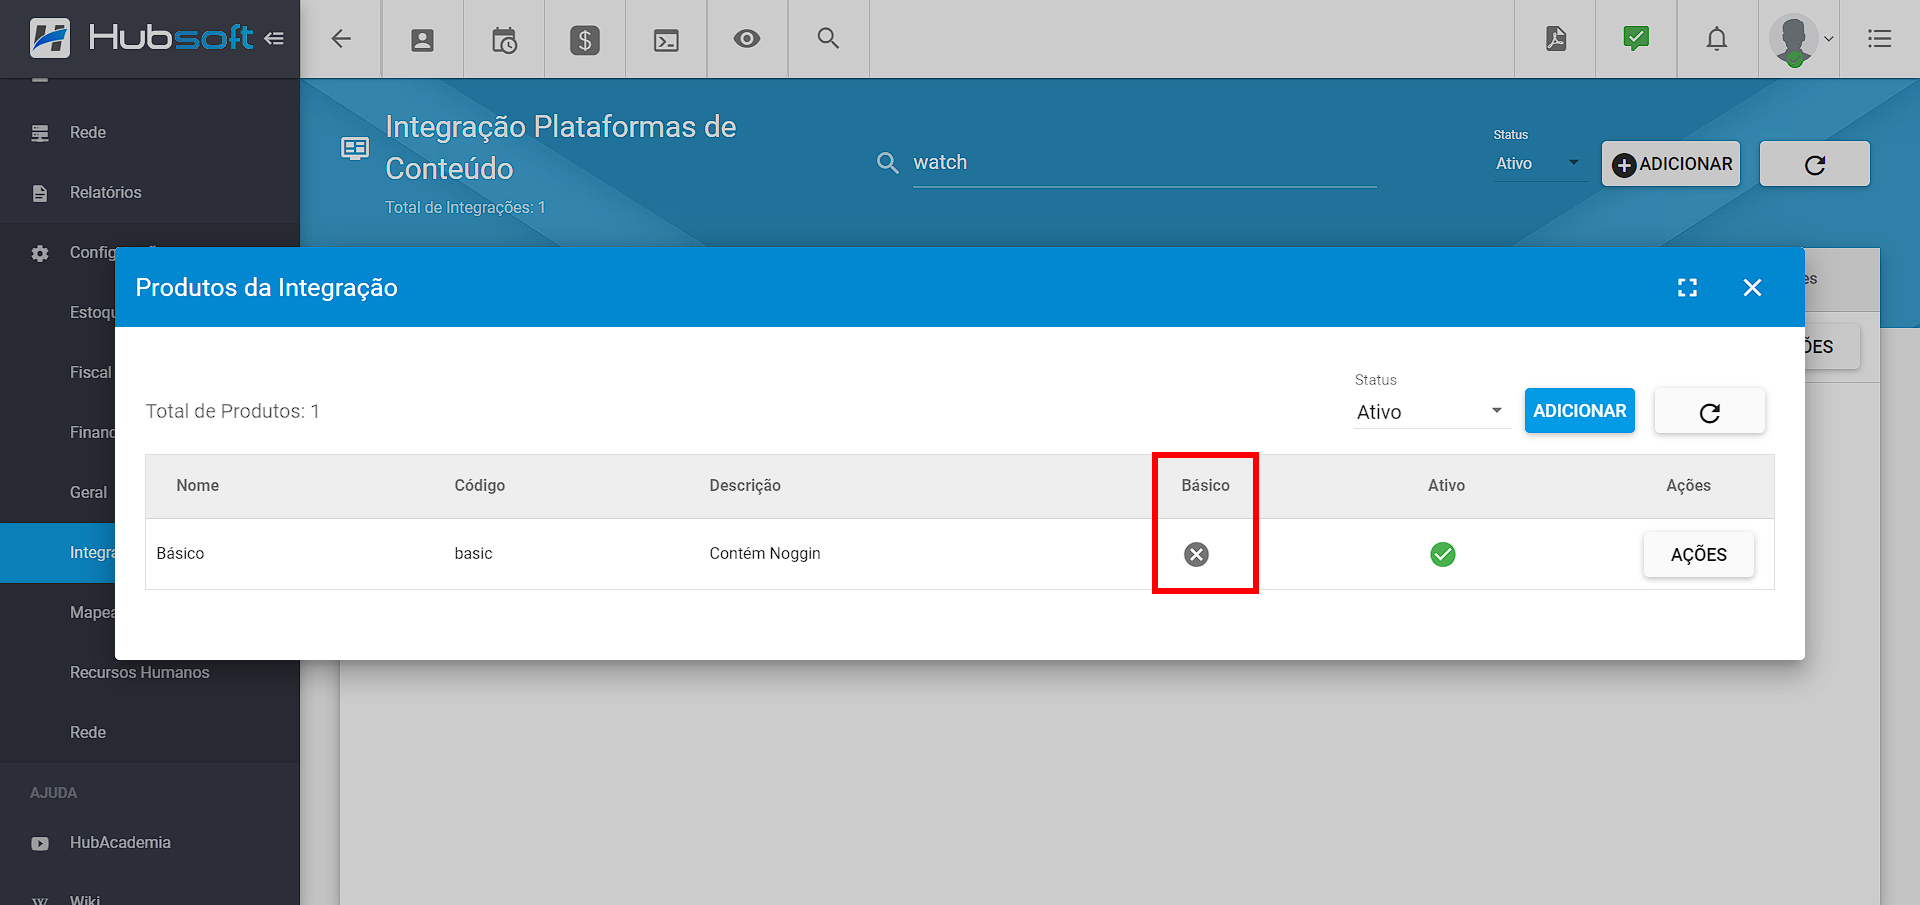Select Recursos Humanos in sidebar
1920x905 pixels.
(x=139, y=673)
